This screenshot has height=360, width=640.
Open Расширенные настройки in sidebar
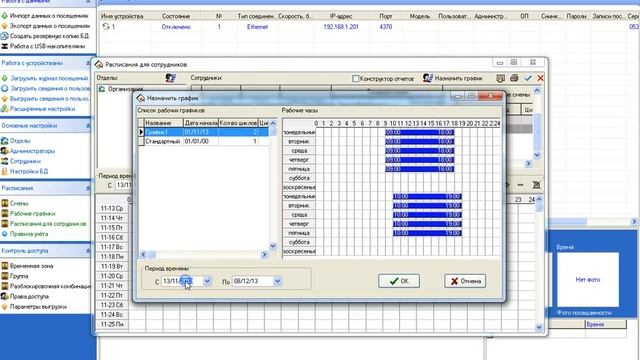[x=42, y=109]
